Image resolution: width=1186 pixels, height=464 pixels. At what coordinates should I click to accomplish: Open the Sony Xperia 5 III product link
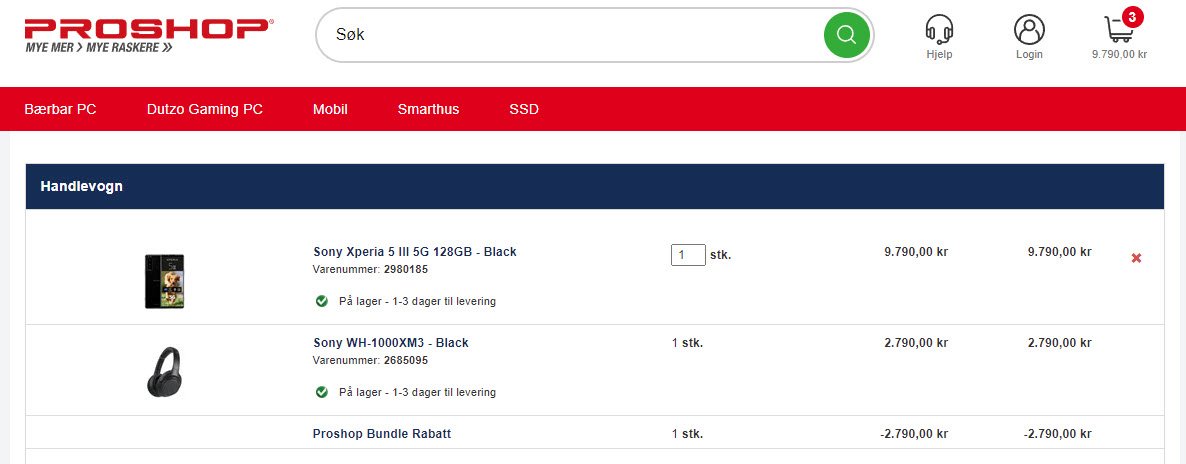tap(414, 251)
